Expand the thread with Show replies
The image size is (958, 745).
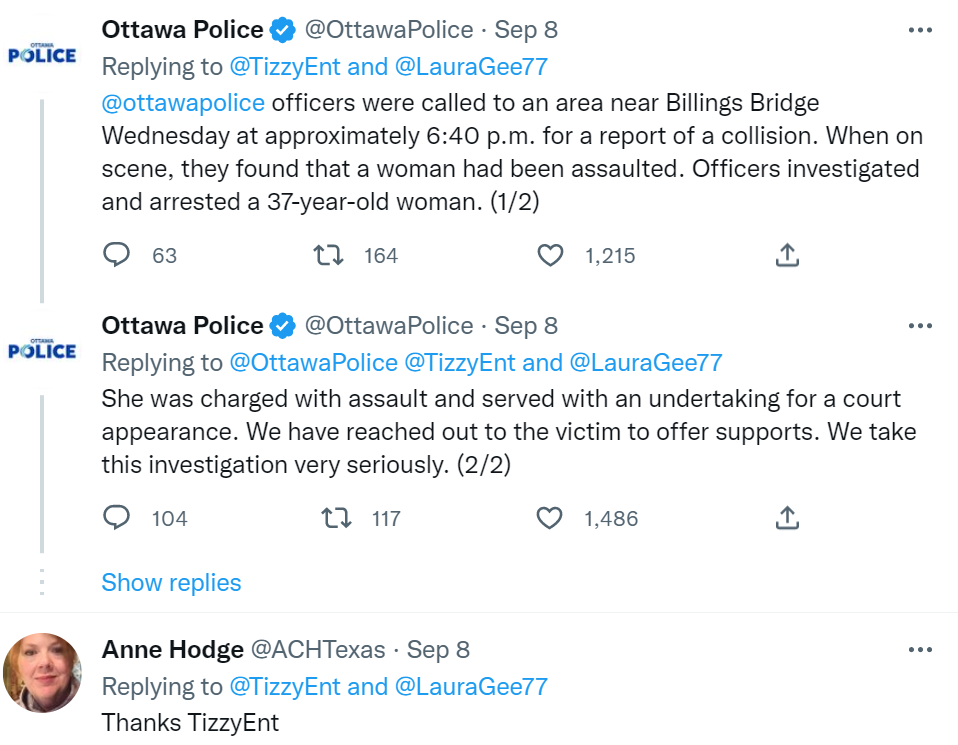(x=171, y=583)
